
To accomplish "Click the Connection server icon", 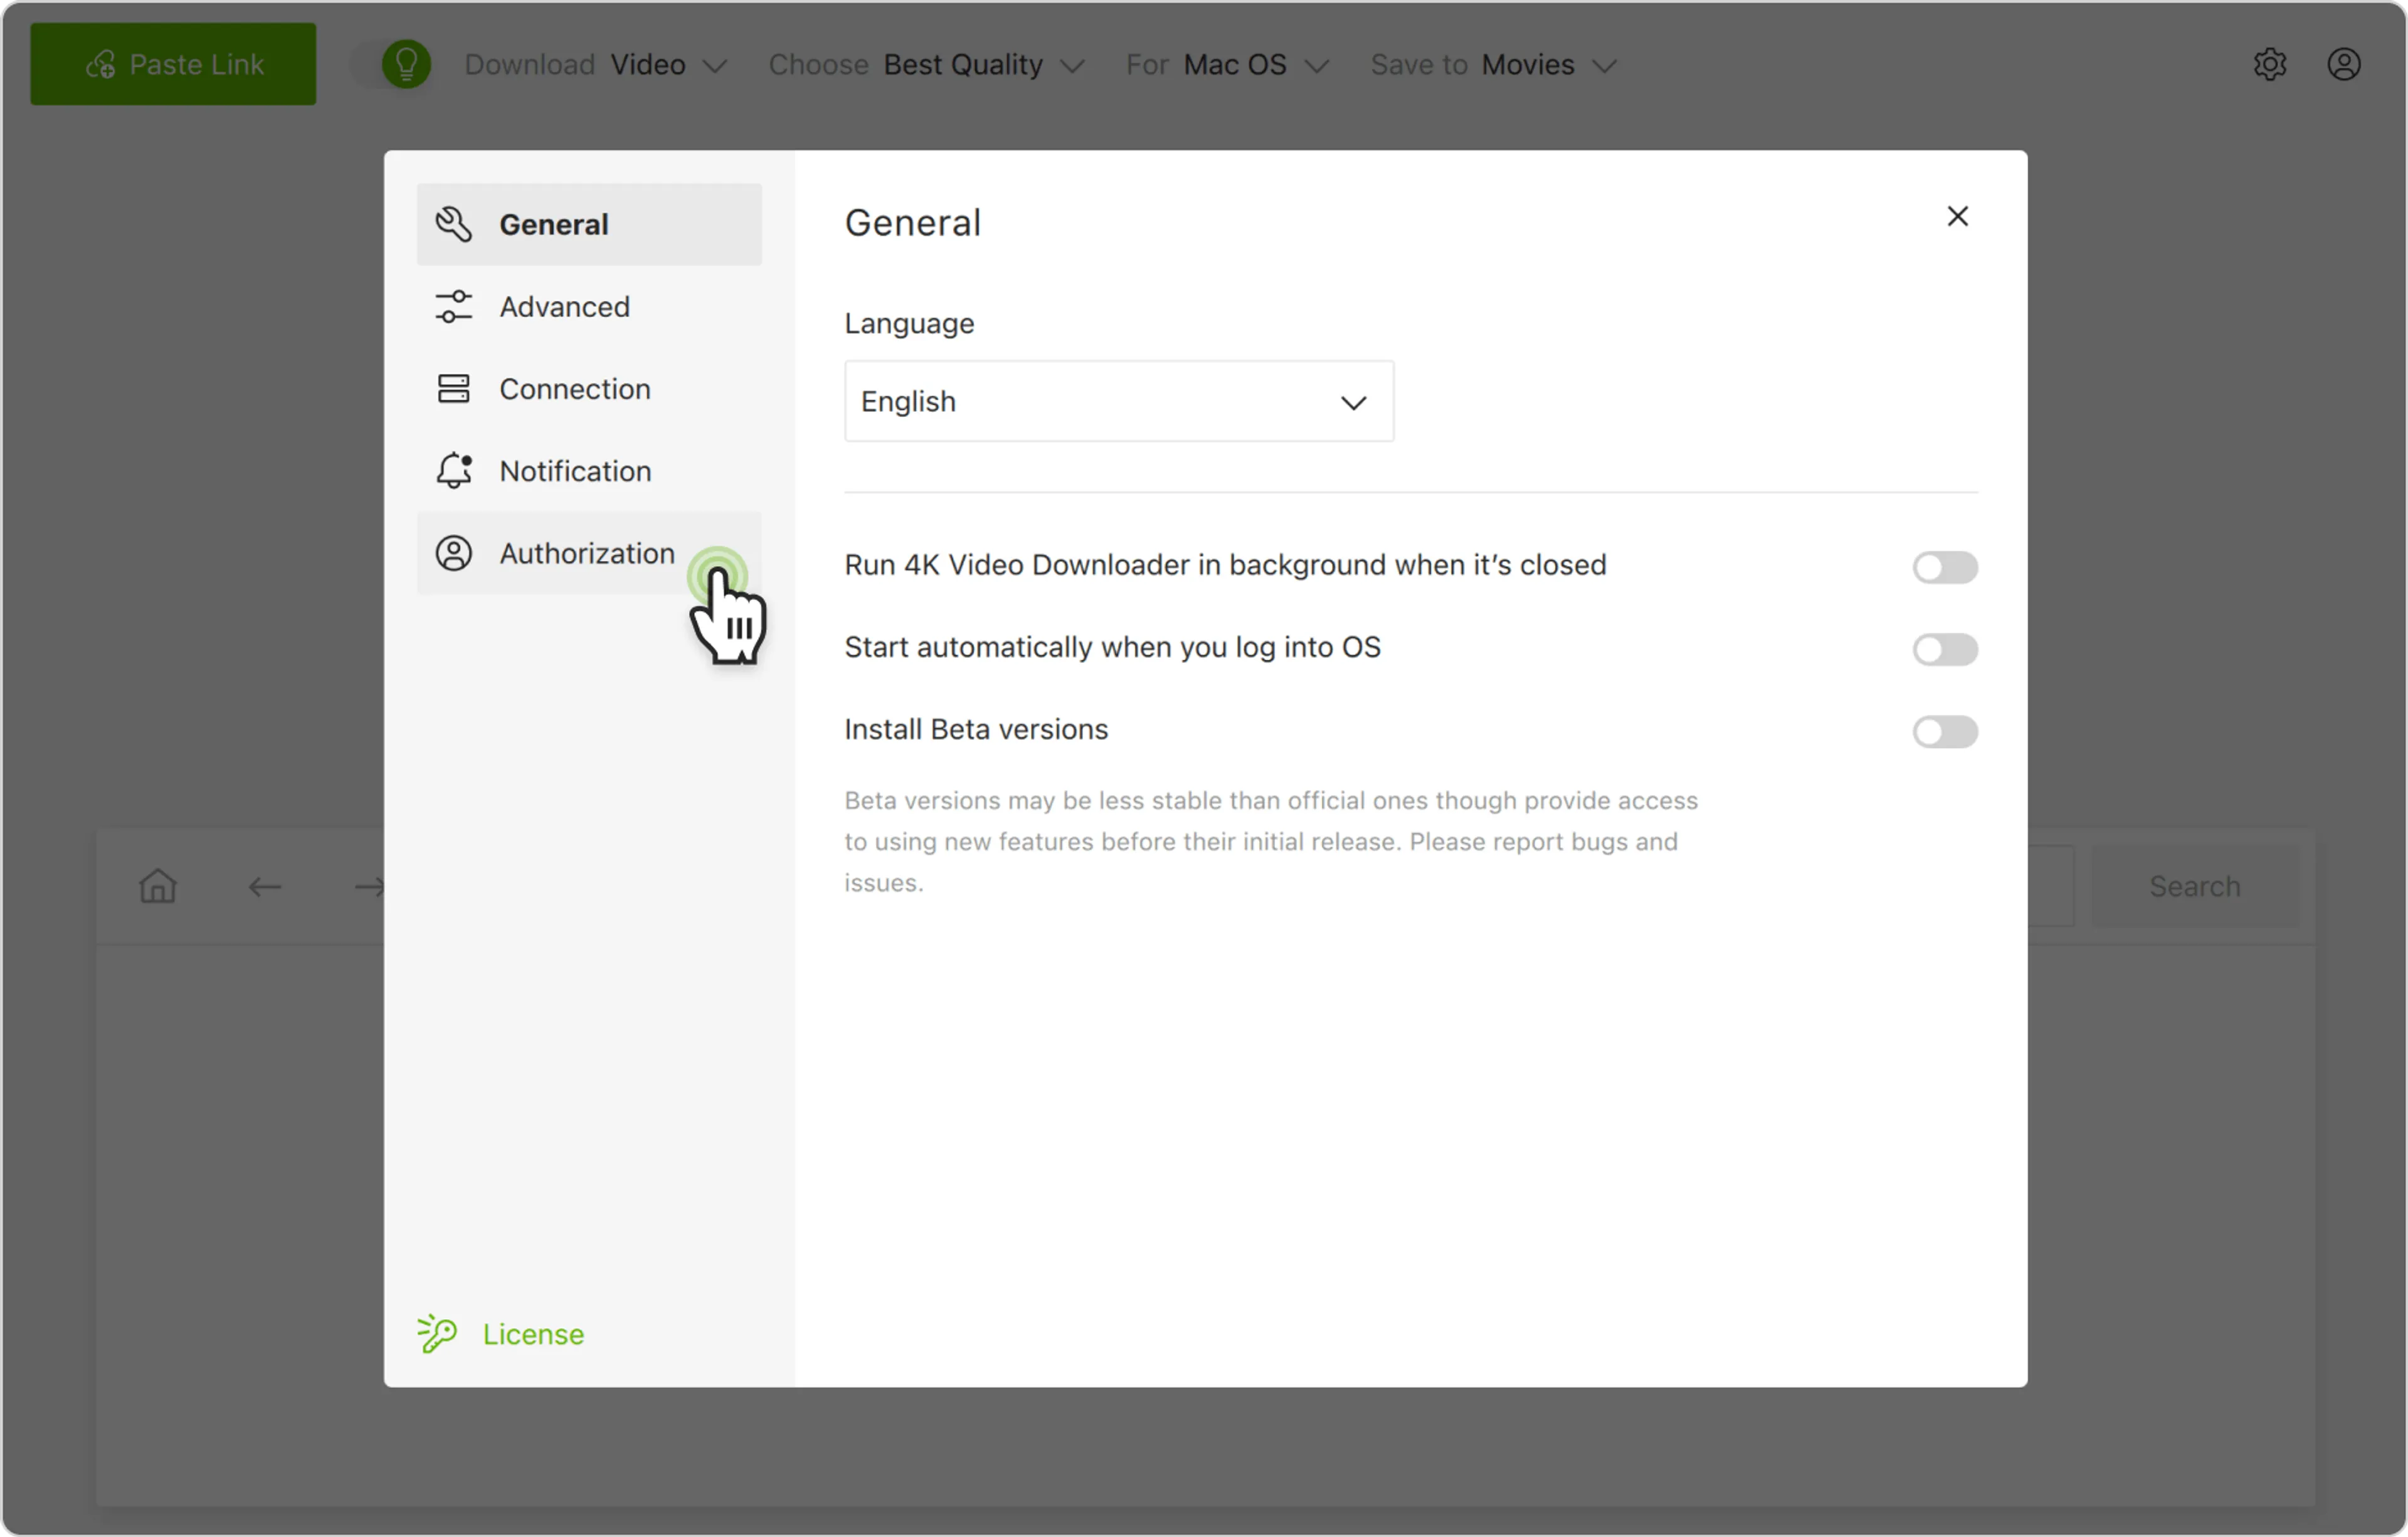I will [453, 389].
